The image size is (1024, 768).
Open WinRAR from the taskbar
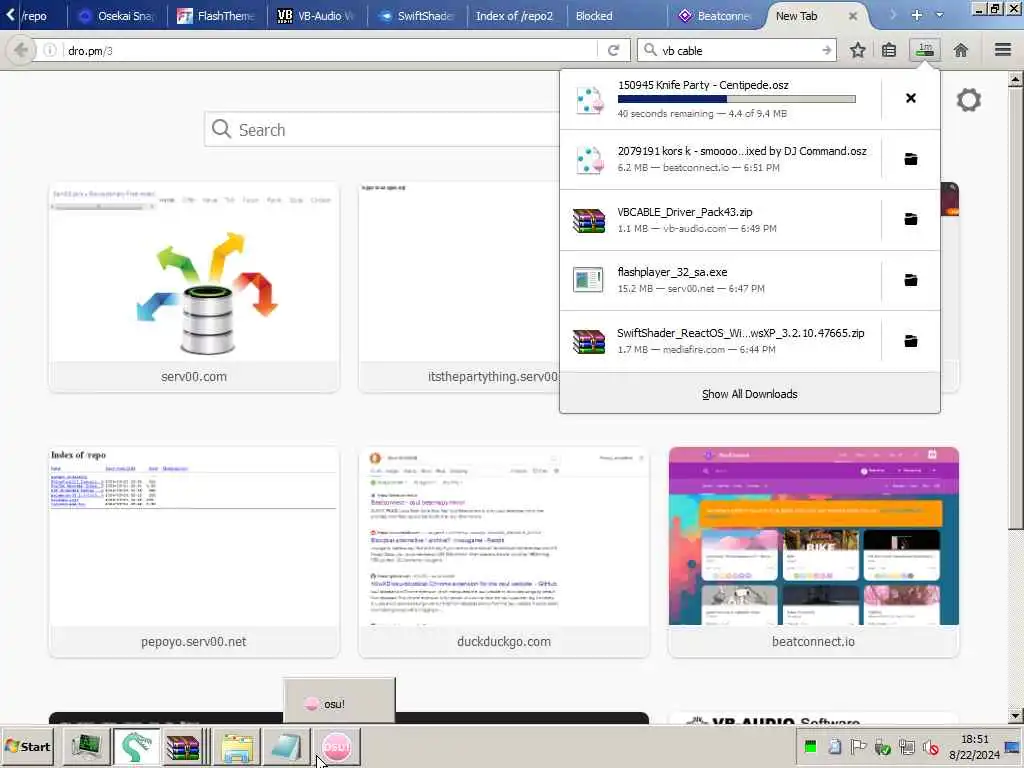[x=184, y=746]
